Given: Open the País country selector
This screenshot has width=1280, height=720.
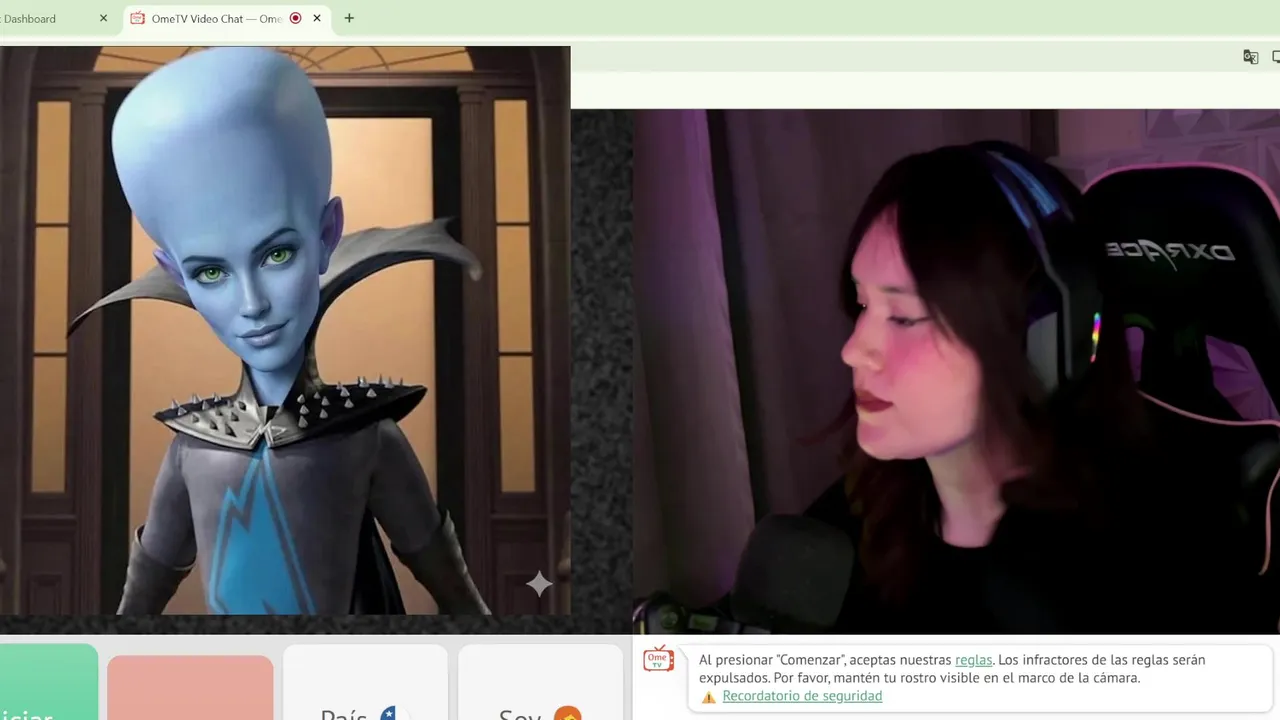Looking at the screenshot, I should [x=365, y=683].
